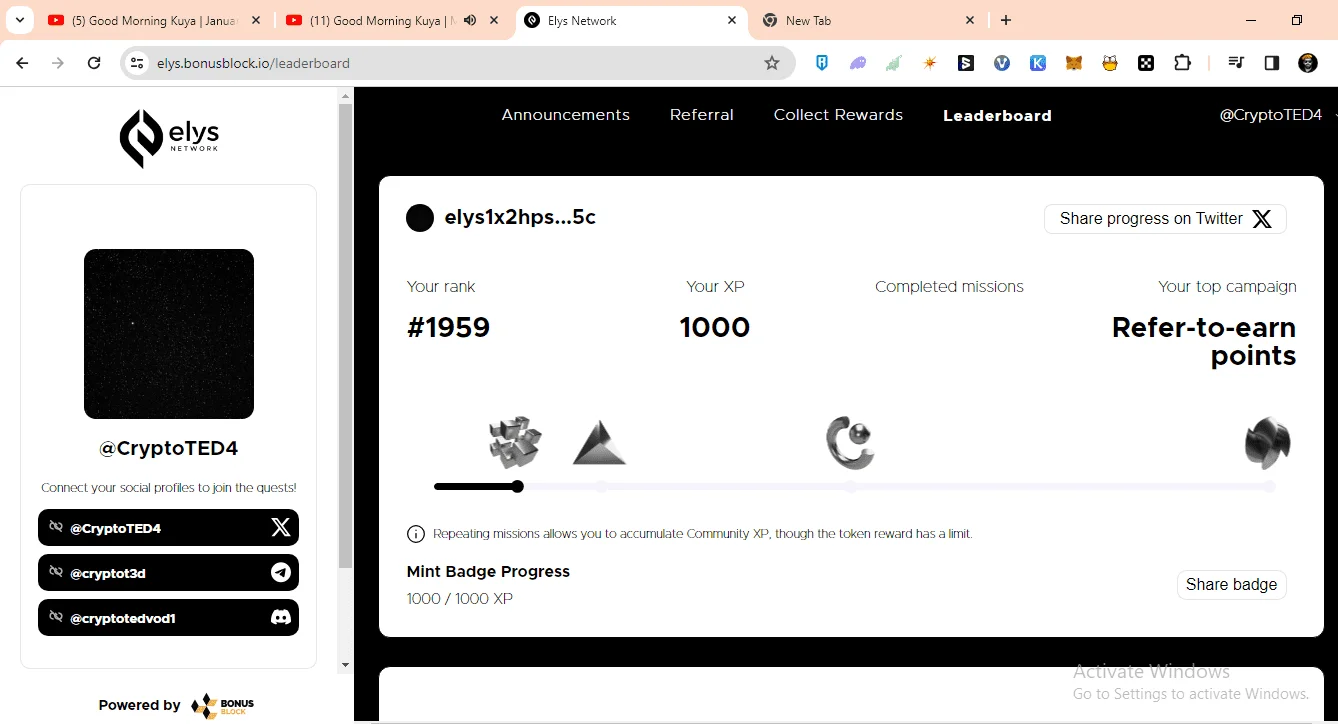Unlink the @cryptot3d Telegram profile
Screen dimensions: 1338x724
(x=56, y=572)
